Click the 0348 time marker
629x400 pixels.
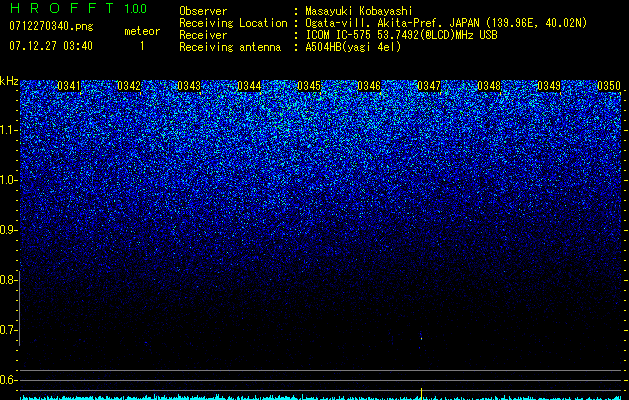[489, 86]
